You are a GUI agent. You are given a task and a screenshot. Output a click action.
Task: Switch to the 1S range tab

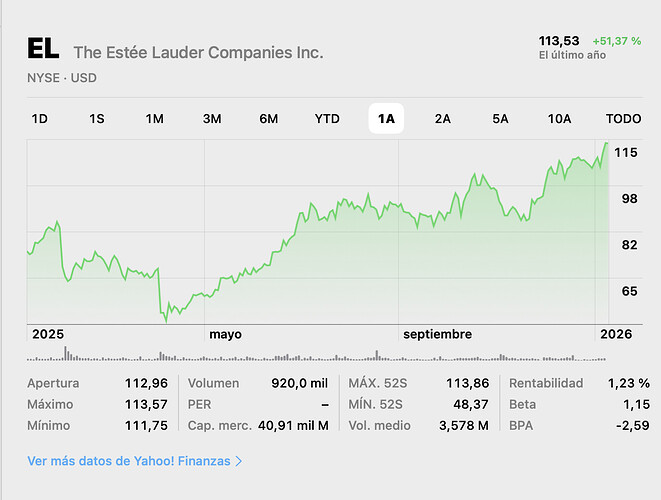pos(97,119)
